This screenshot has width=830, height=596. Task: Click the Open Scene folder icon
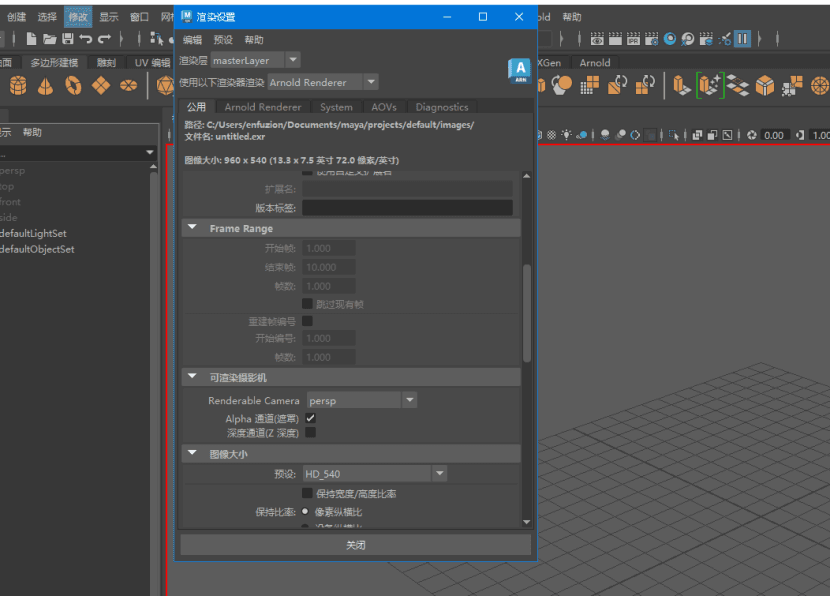tap(49, 39)
